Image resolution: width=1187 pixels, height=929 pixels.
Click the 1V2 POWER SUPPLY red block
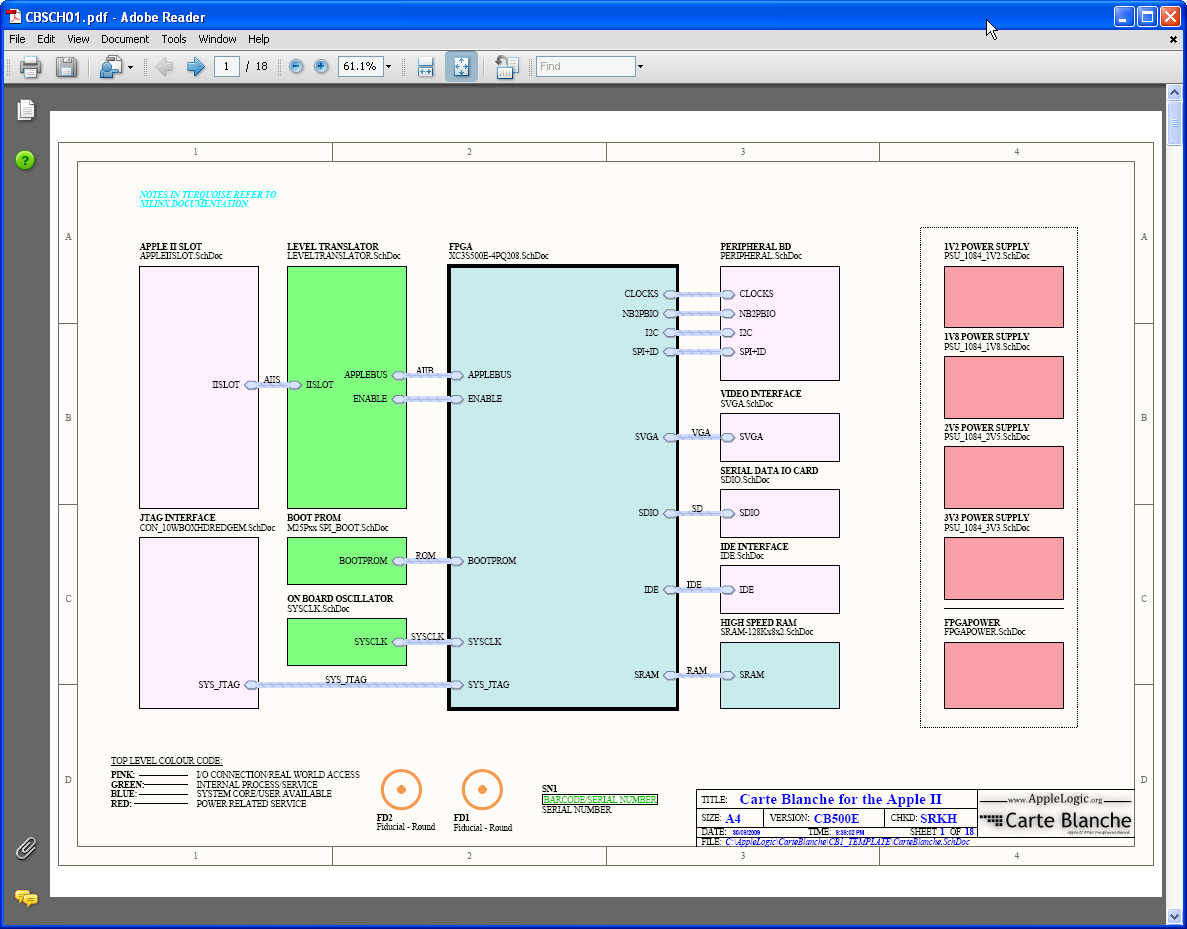(1004, 297)
